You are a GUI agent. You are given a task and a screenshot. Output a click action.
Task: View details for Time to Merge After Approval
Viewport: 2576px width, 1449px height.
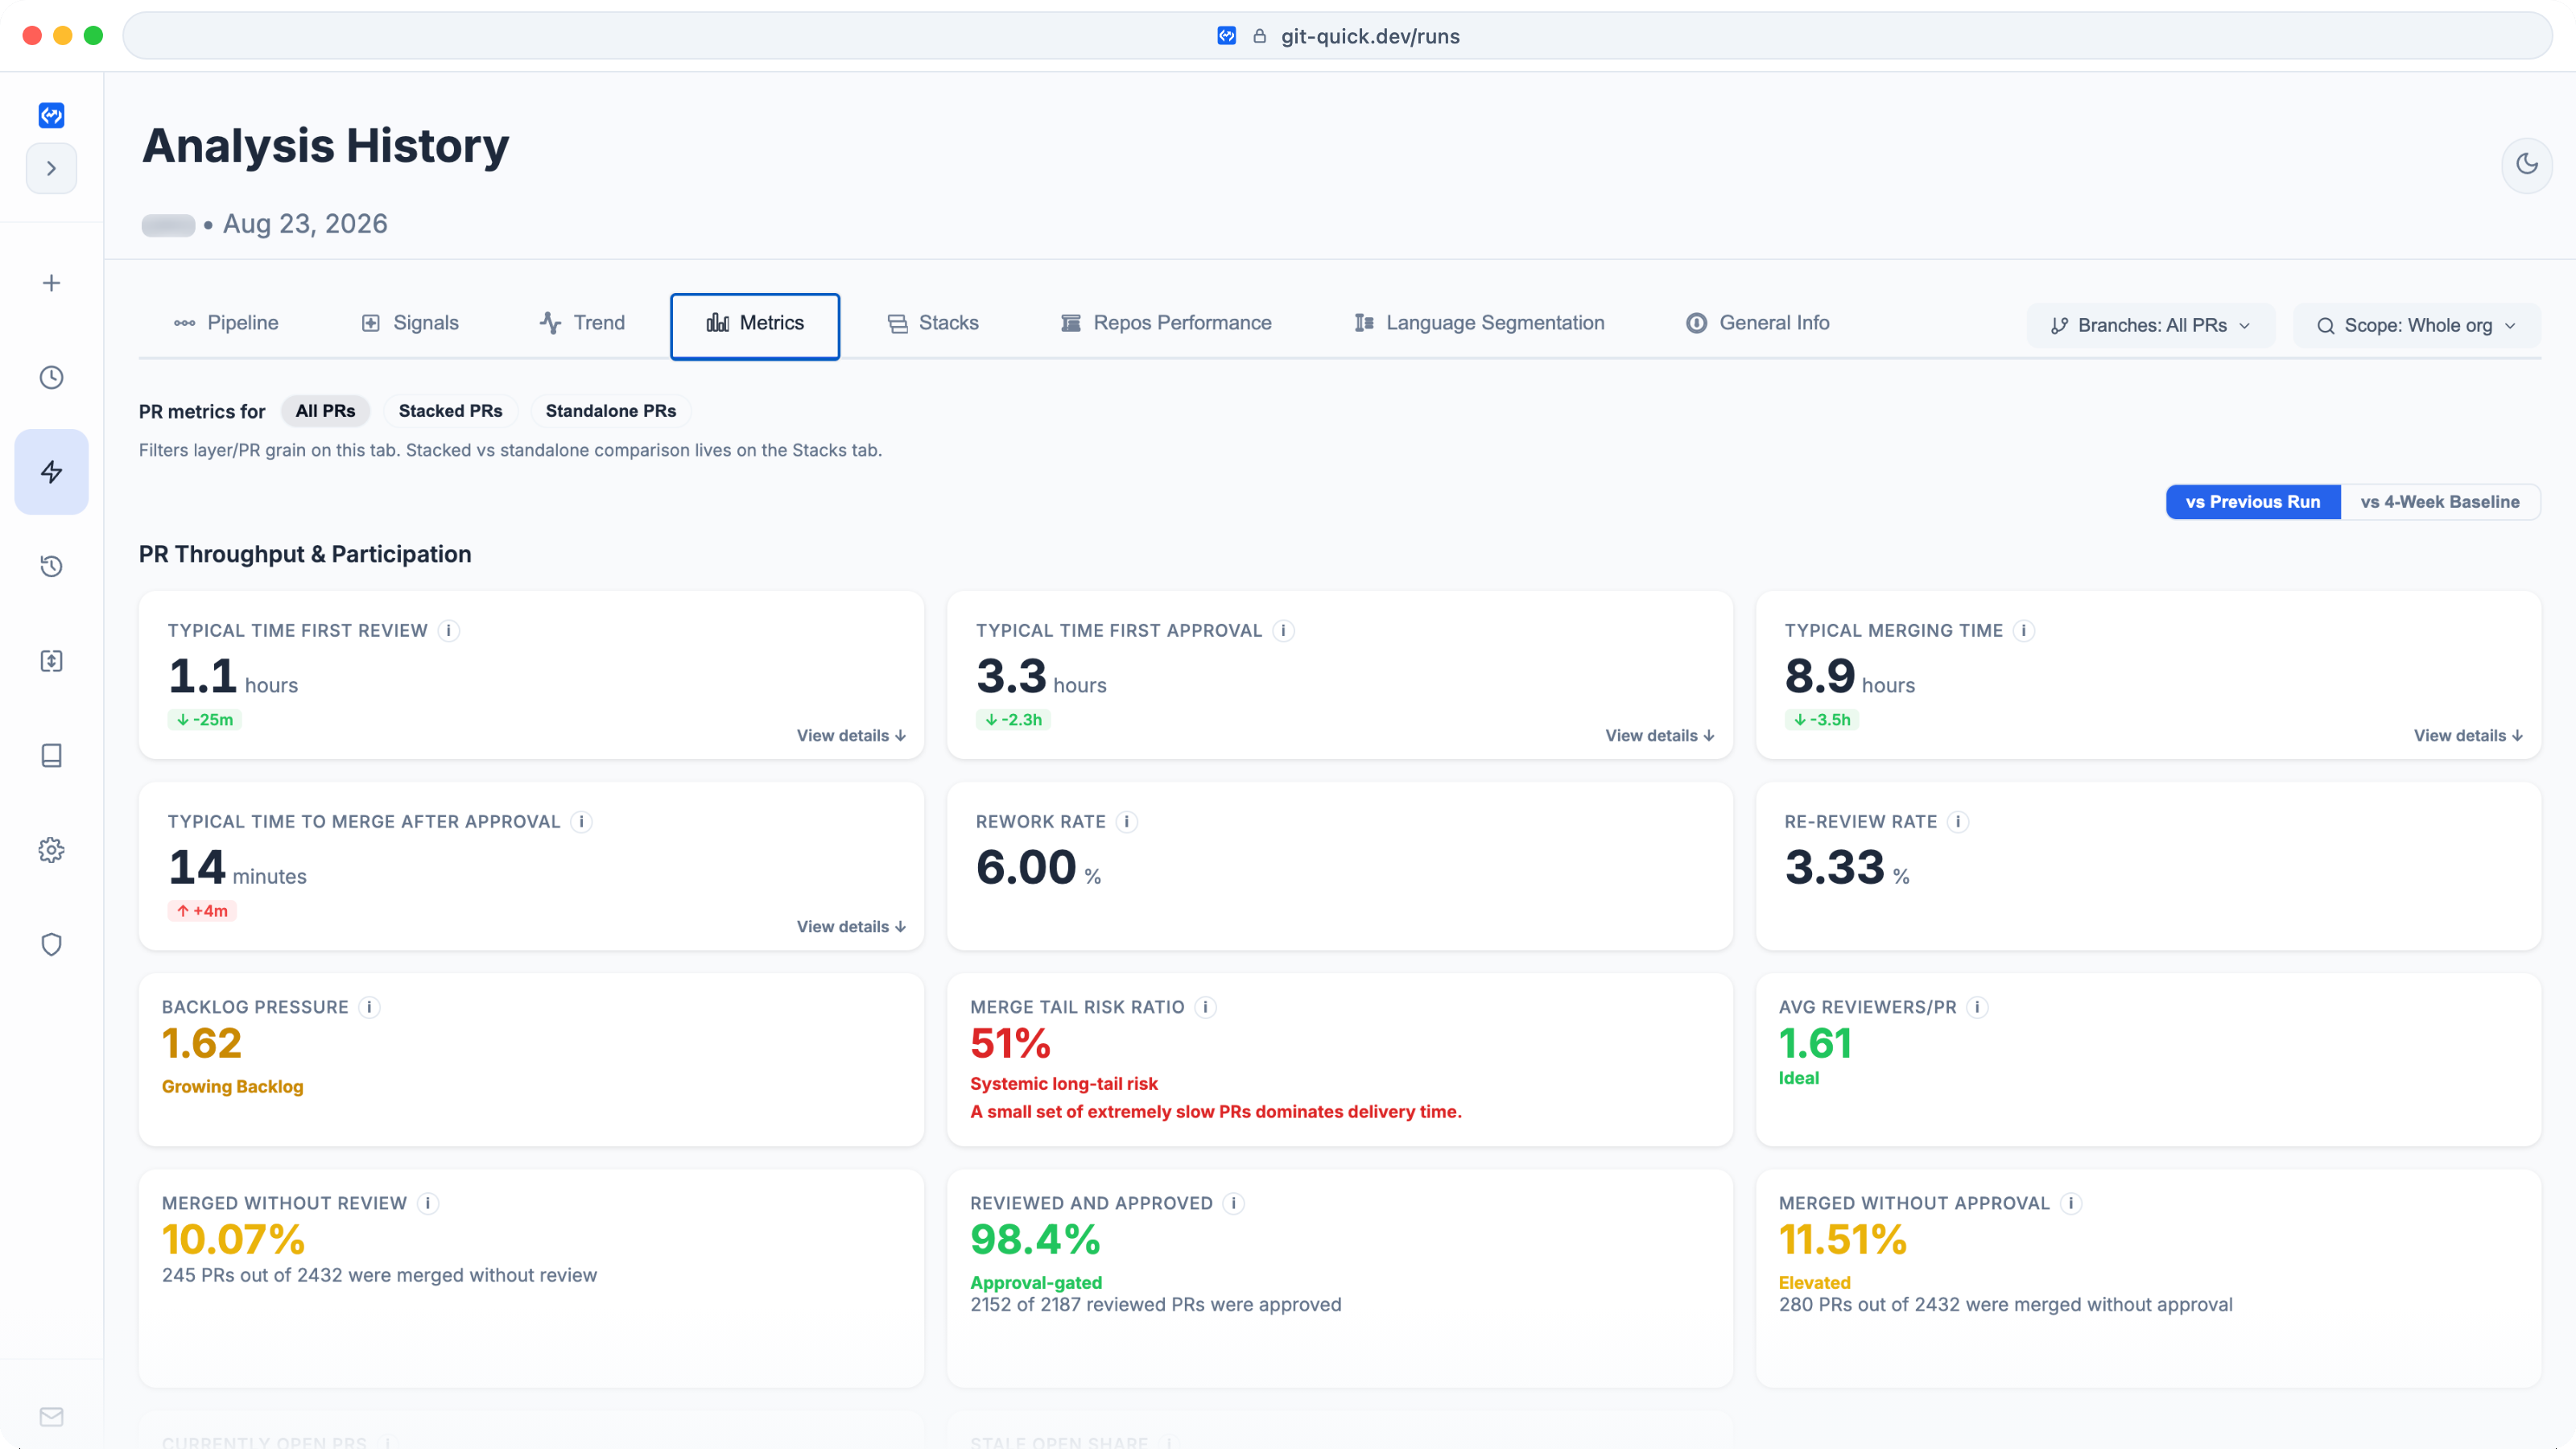coord(851,926)
